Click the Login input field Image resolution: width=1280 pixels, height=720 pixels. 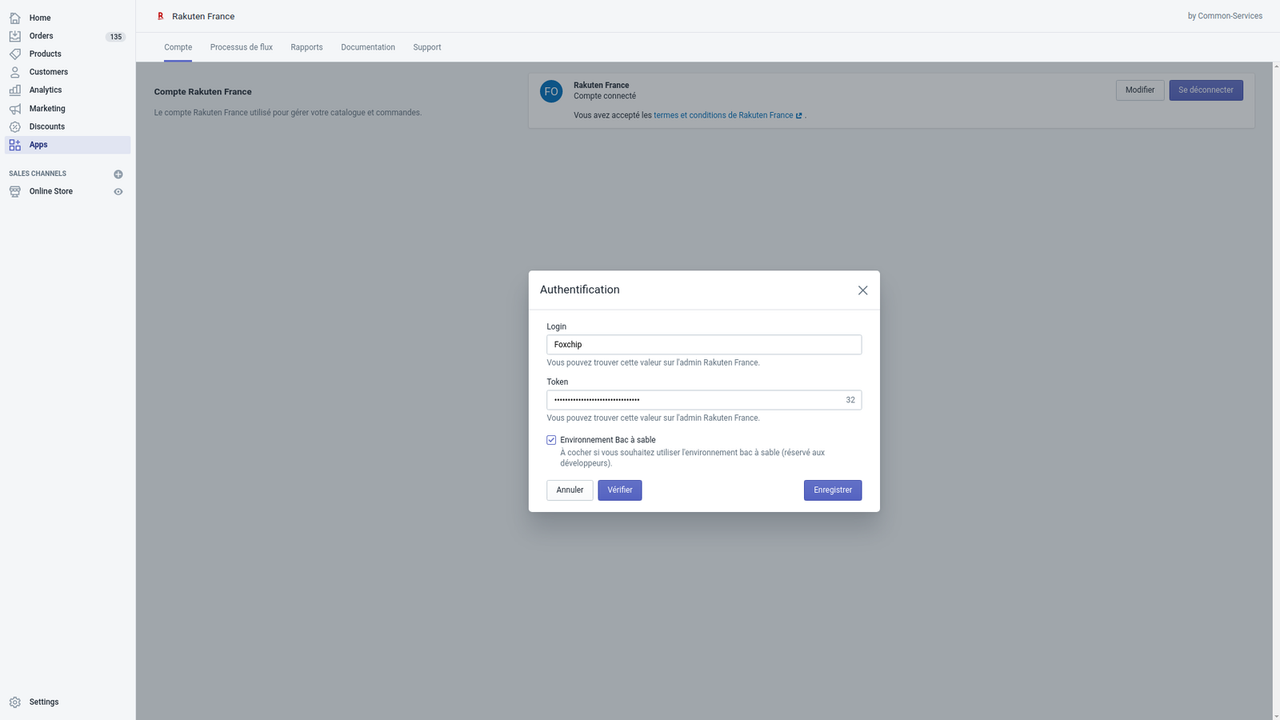(704, 344)
